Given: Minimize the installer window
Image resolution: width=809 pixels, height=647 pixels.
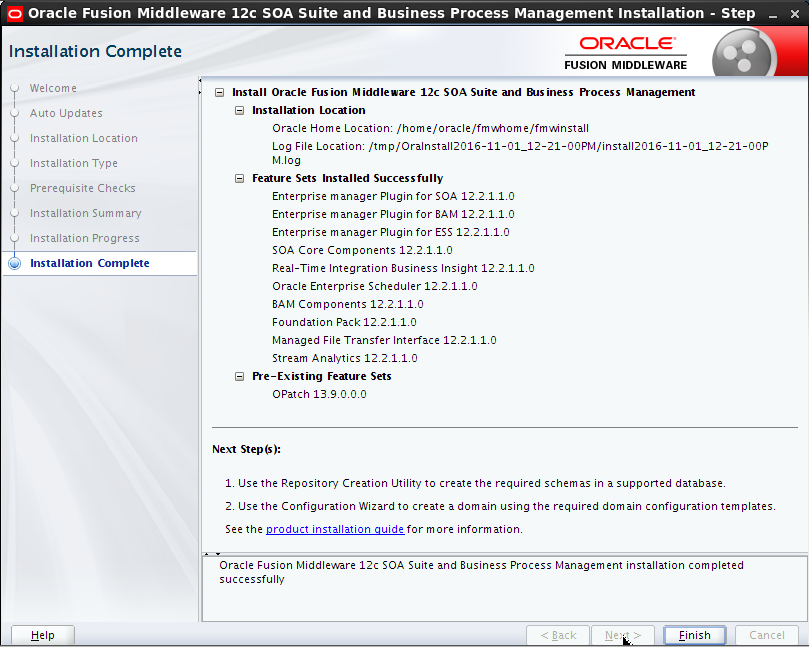Looking at the screenshot, I should tap(772, 15).
